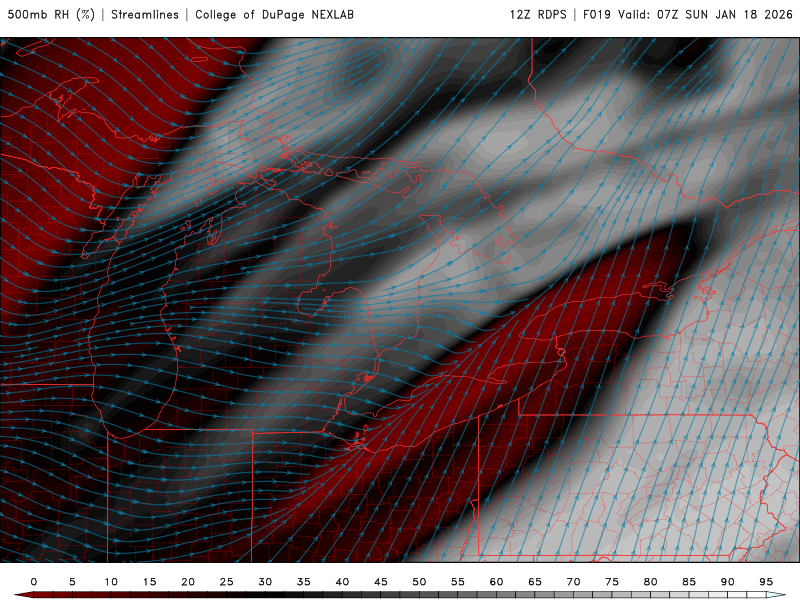Select the "90" label on the legend
The image size is (800, 600).
pos(728,582)
